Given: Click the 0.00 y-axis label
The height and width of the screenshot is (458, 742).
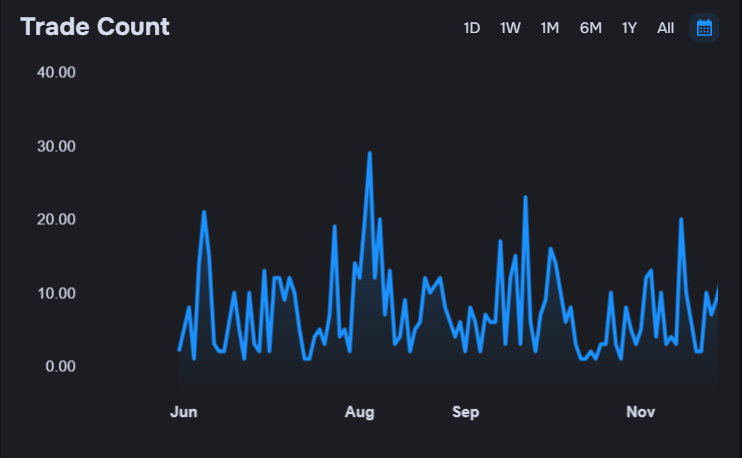Looking at the screenshot, I should coord(61,366).
